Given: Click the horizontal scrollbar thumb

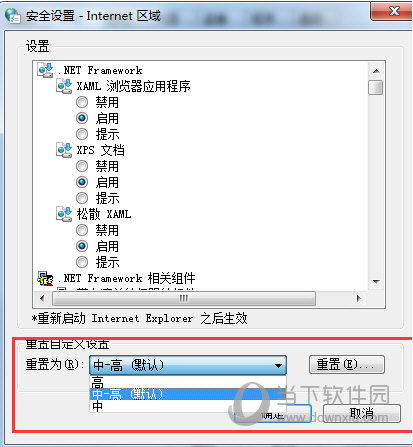Looking at the screenshot, I should [x=184, y=298].
